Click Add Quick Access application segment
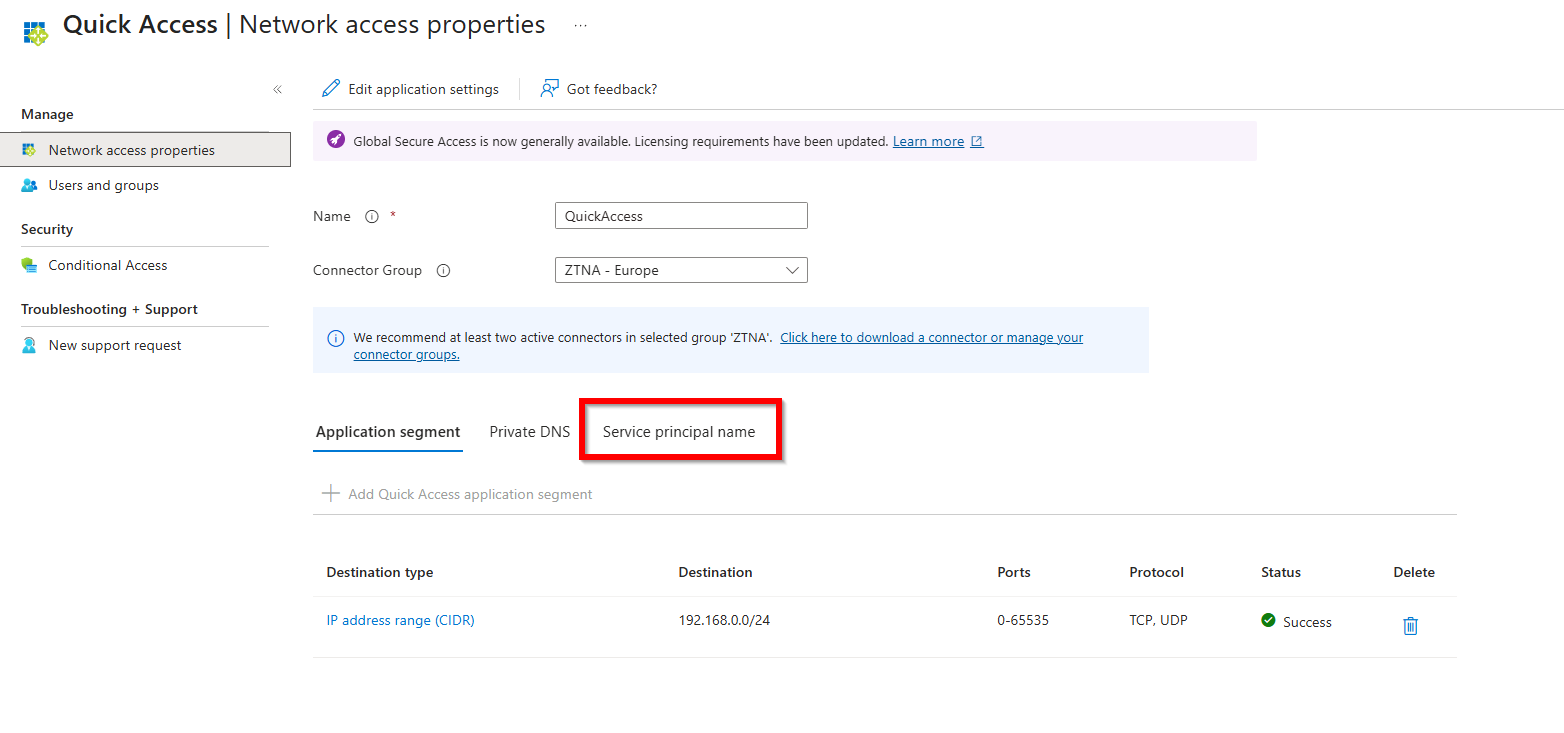 [x=469, y=494]
